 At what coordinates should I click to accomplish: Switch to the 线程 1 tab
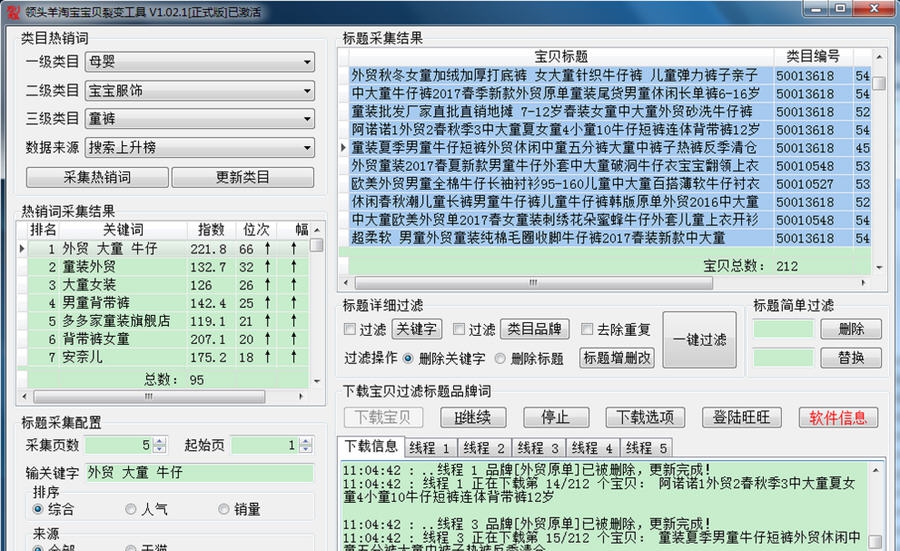click(x=430, y=448)
